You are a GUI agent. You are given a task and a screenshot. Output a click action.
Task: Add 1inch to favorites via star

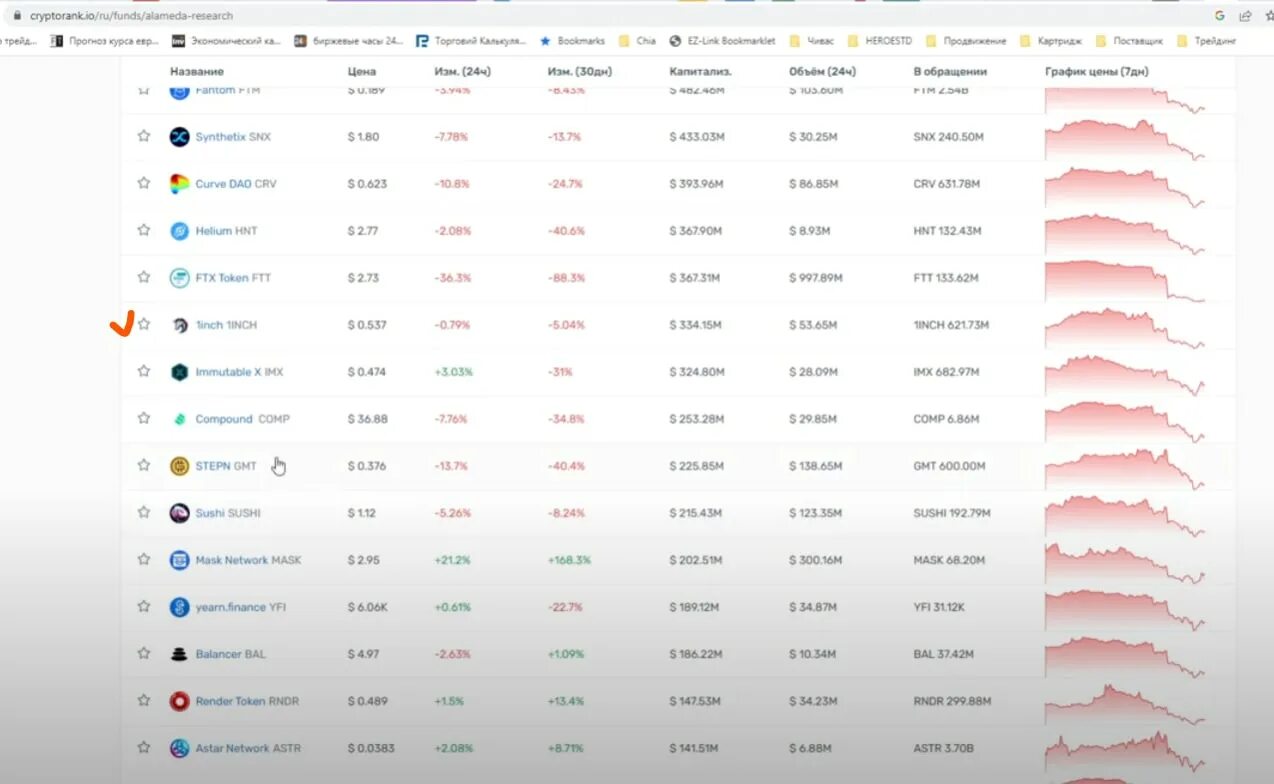(x=144, y=324)
